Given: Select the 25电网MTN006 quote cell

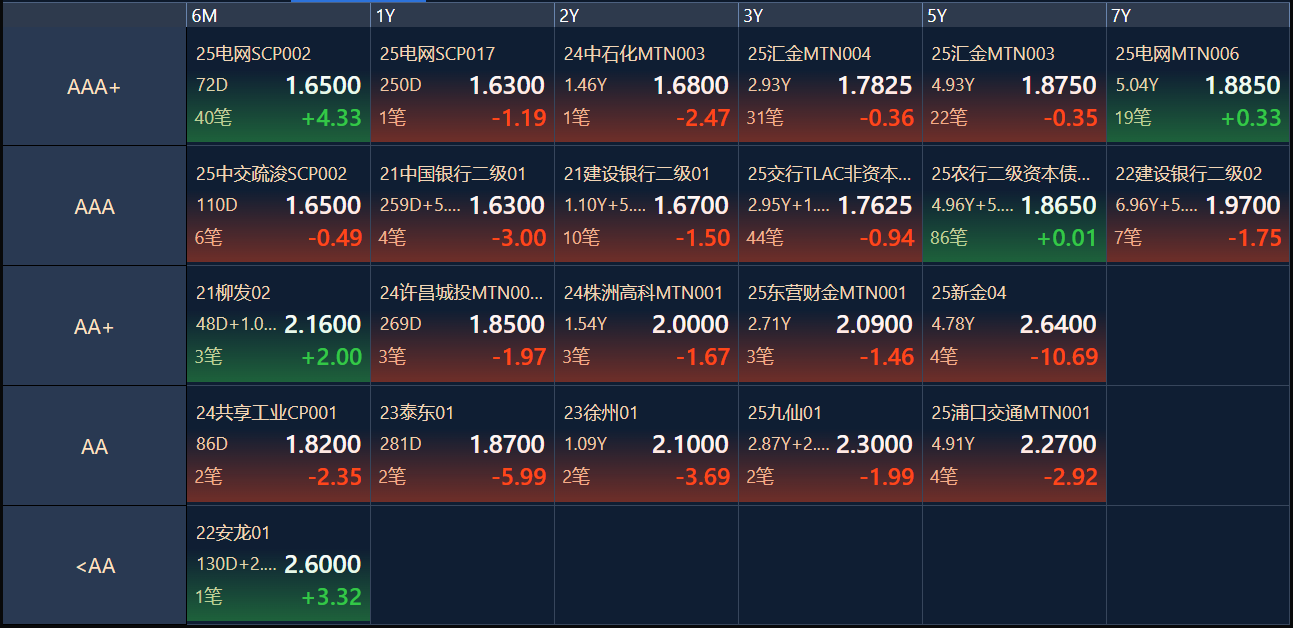Looking at the screenshot, I should click(x=1198, y=85).
